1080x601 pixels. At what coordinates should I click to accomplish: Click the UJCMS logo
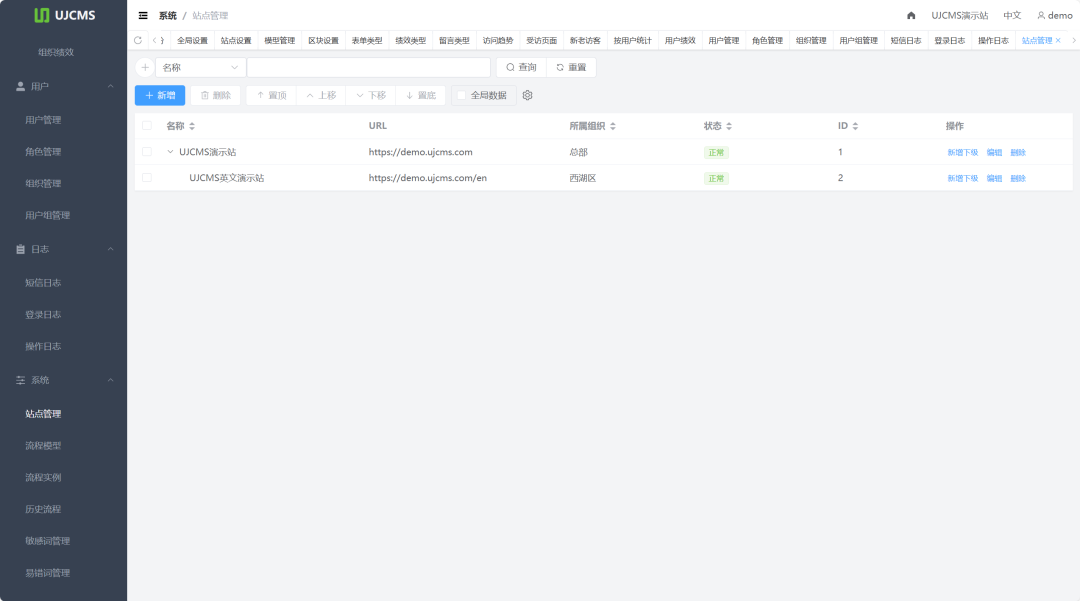[64, 15]
